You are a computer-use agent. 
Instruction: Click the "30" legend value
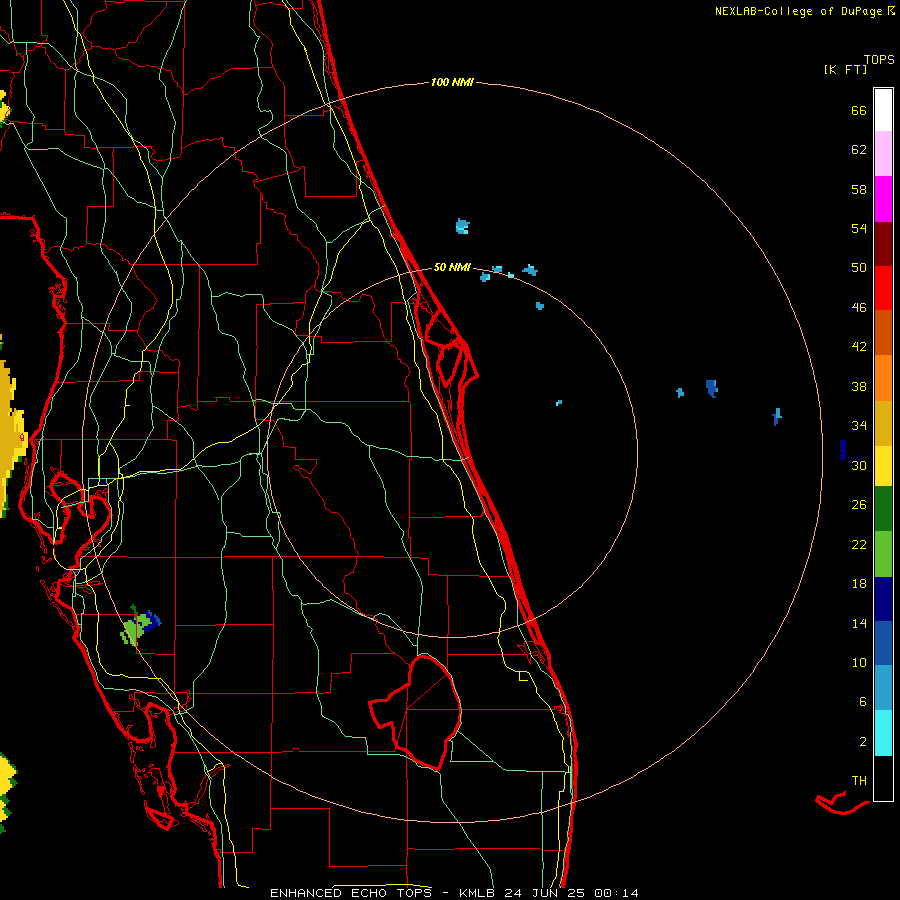859,465
